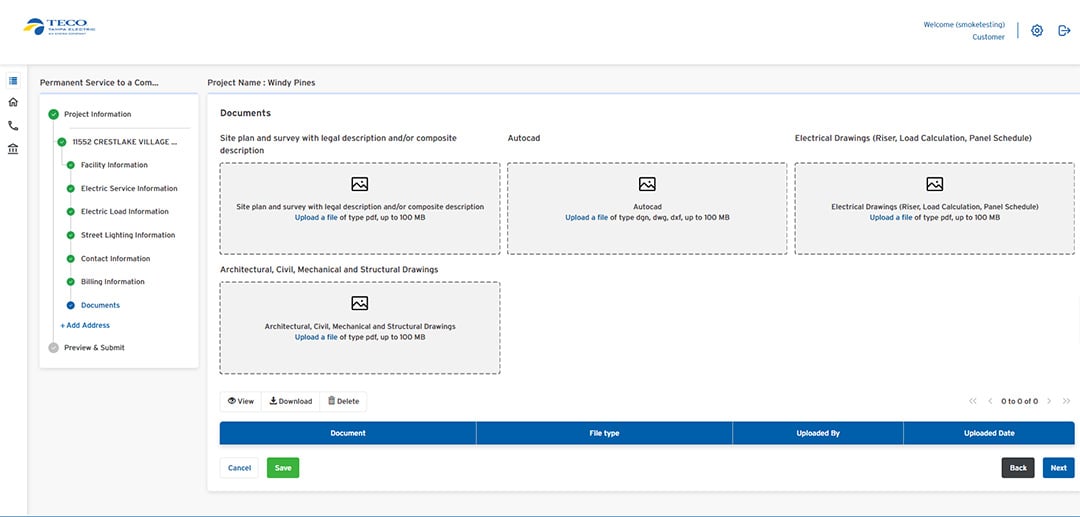This screenshot has width=1080, height=517.
Task: Click the Autocad upload image icon
Action: (x=647, y=184)
